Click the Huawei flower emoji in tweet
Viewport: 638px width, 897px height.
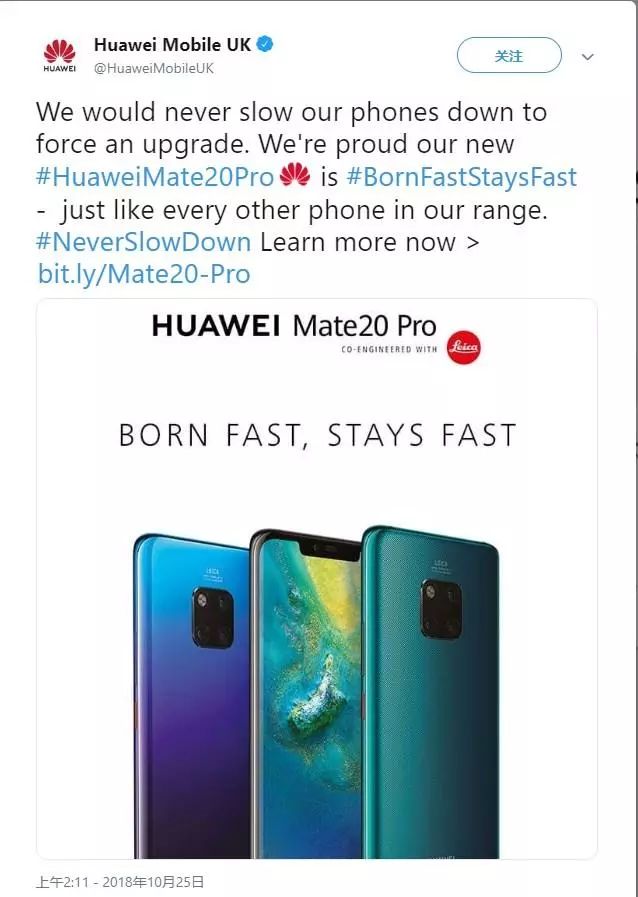pyautogui.click(x=295, y=175)
